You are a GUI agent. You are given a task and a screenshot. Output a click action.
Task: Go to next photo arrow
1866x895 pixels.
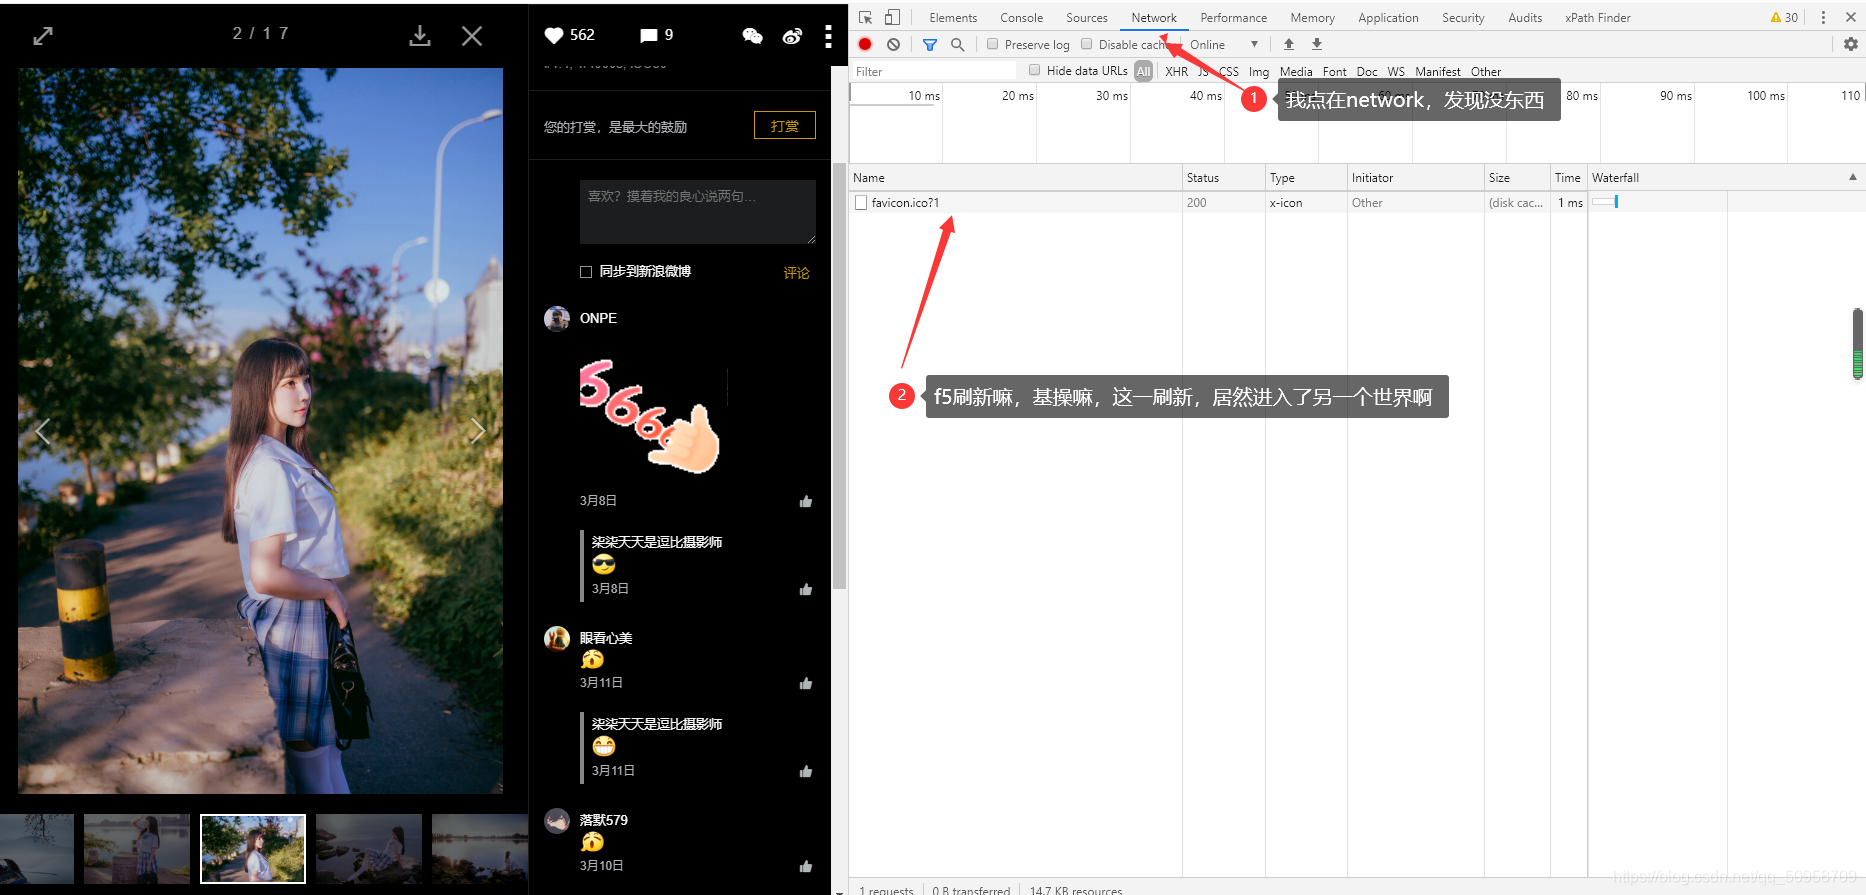(478, 431)
